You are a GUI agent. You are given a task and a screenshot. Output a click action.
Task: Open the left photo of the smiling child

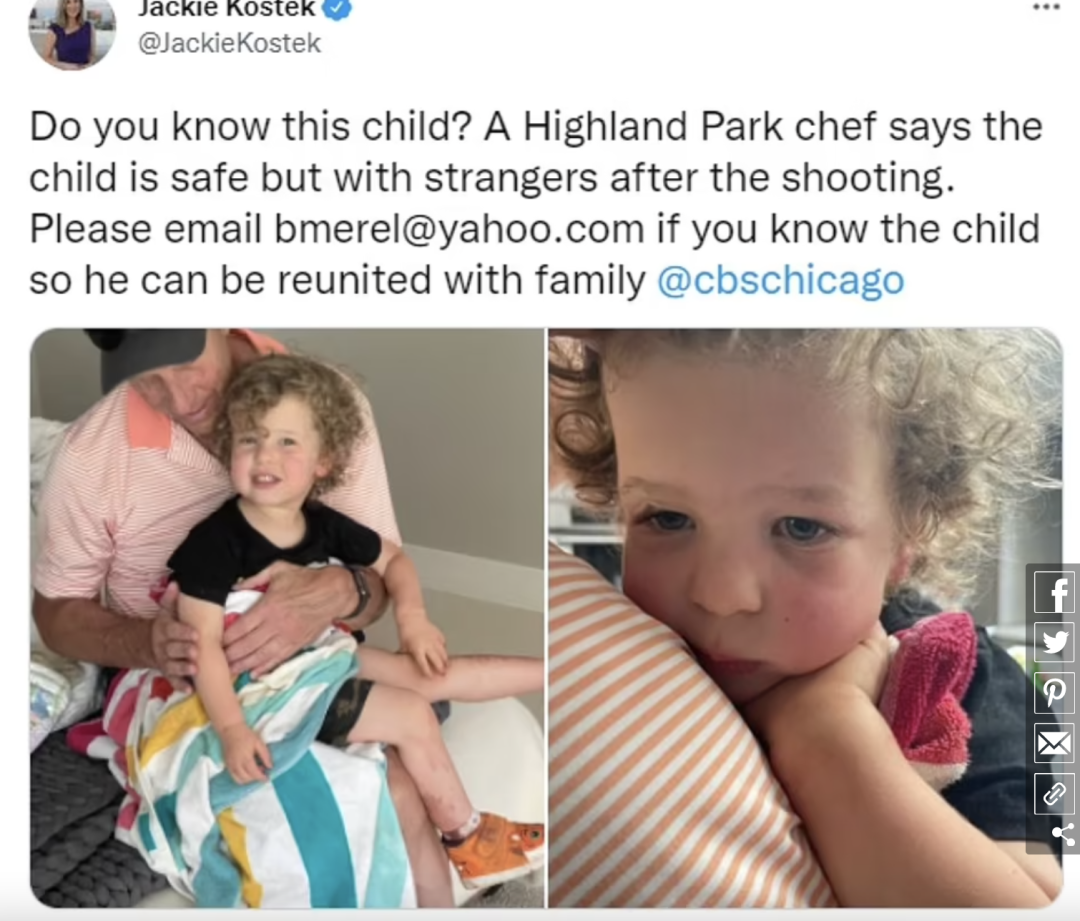tap(287, 618)
